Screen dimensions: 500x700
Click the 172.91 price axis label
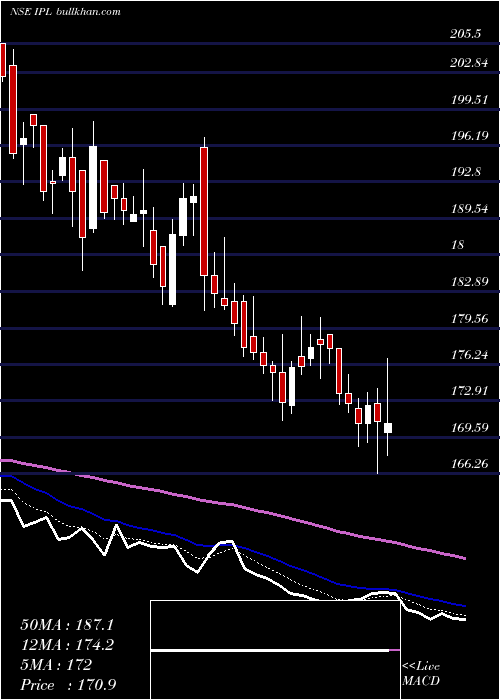tap(469, 391)
